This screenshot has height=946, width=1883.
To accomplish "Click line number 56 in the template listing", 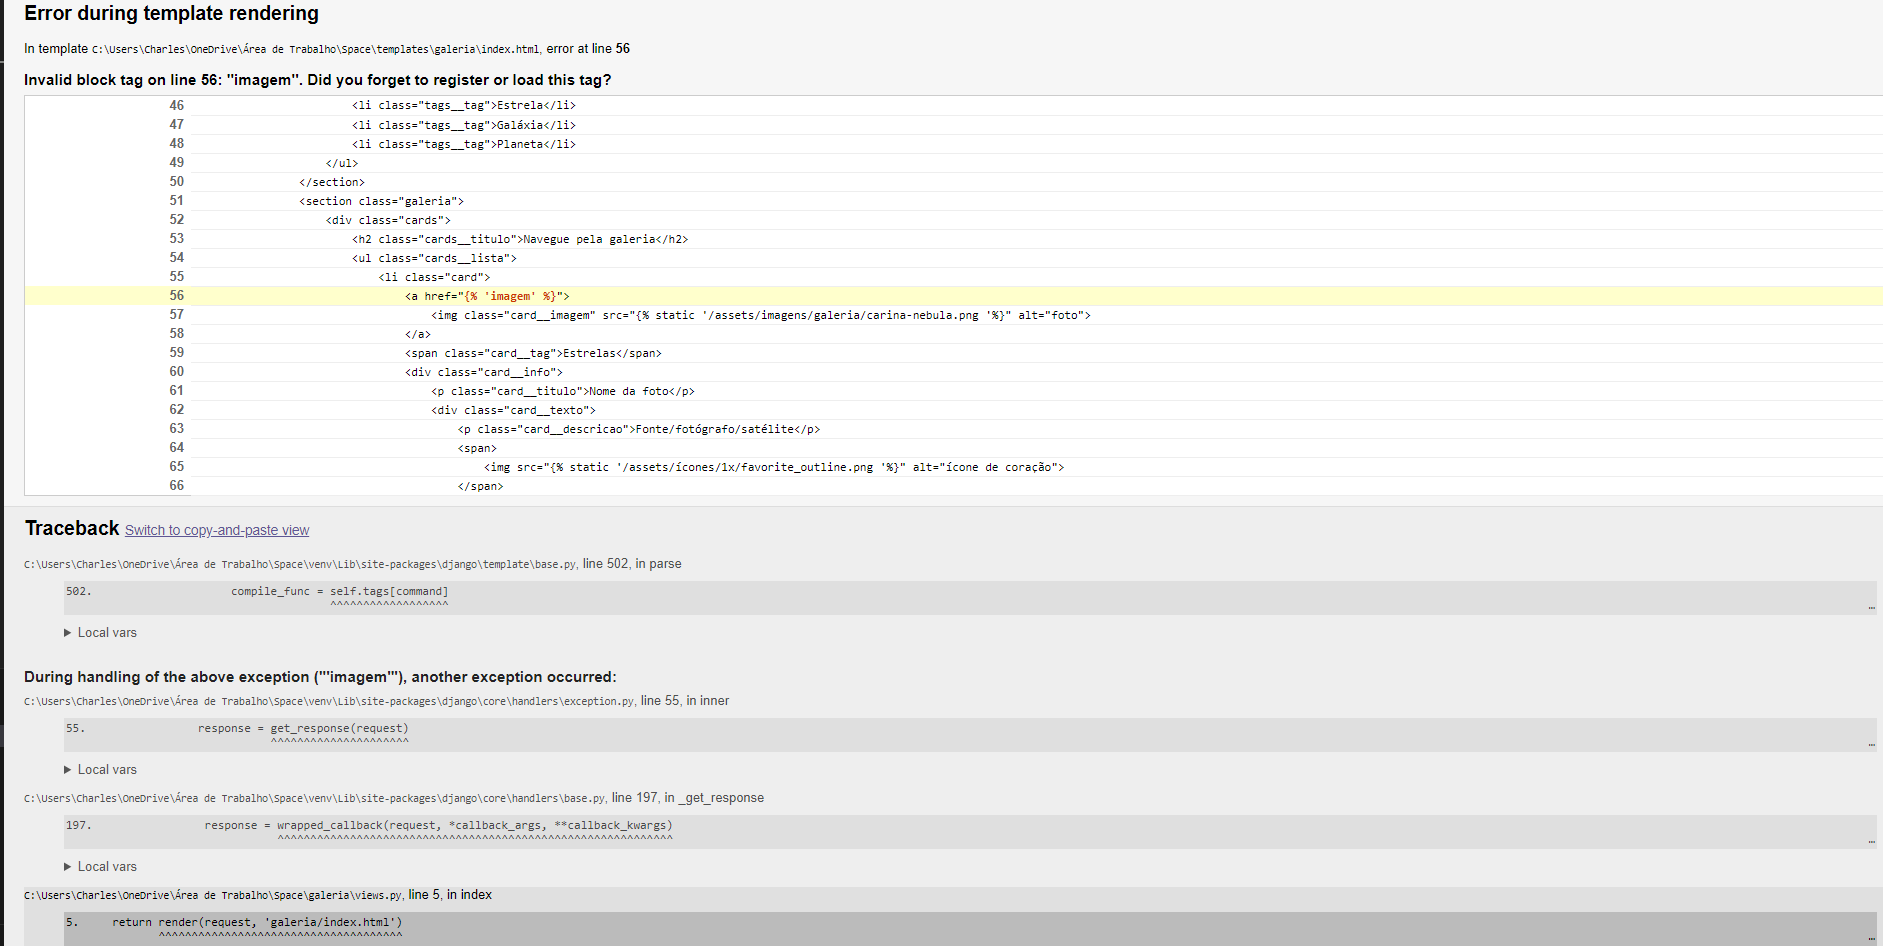I will coord(176,296).
